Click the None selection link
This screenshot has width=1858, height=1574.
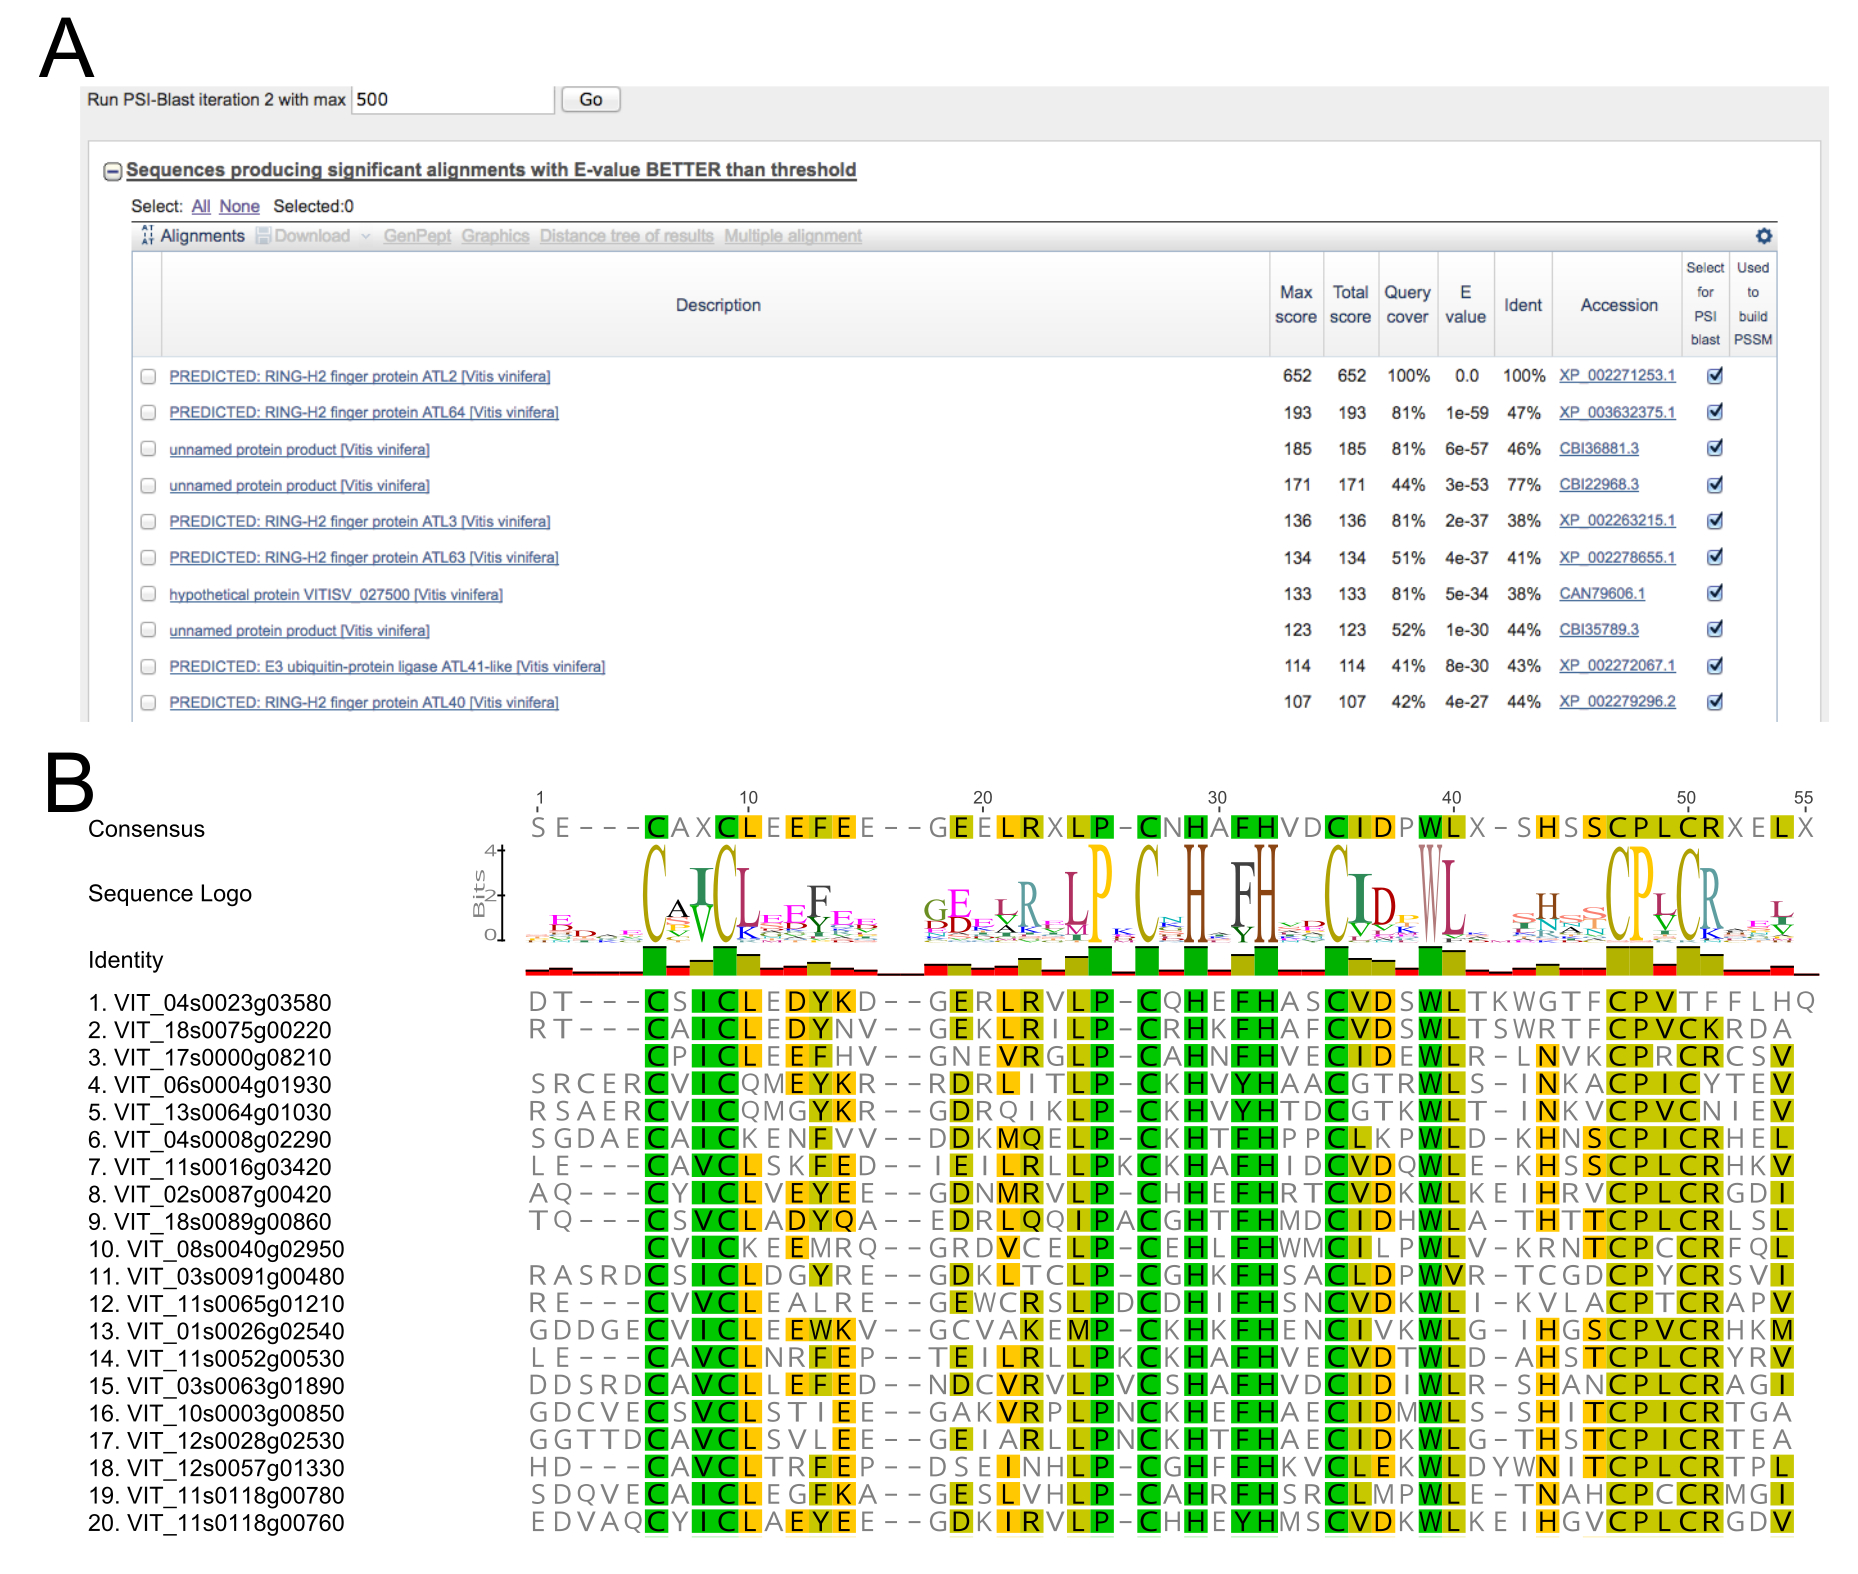[239, 207]
